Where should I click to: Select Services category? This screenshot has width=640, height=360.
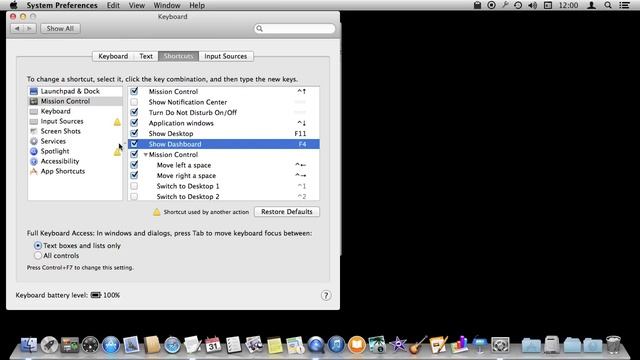[x=75, y=141]
